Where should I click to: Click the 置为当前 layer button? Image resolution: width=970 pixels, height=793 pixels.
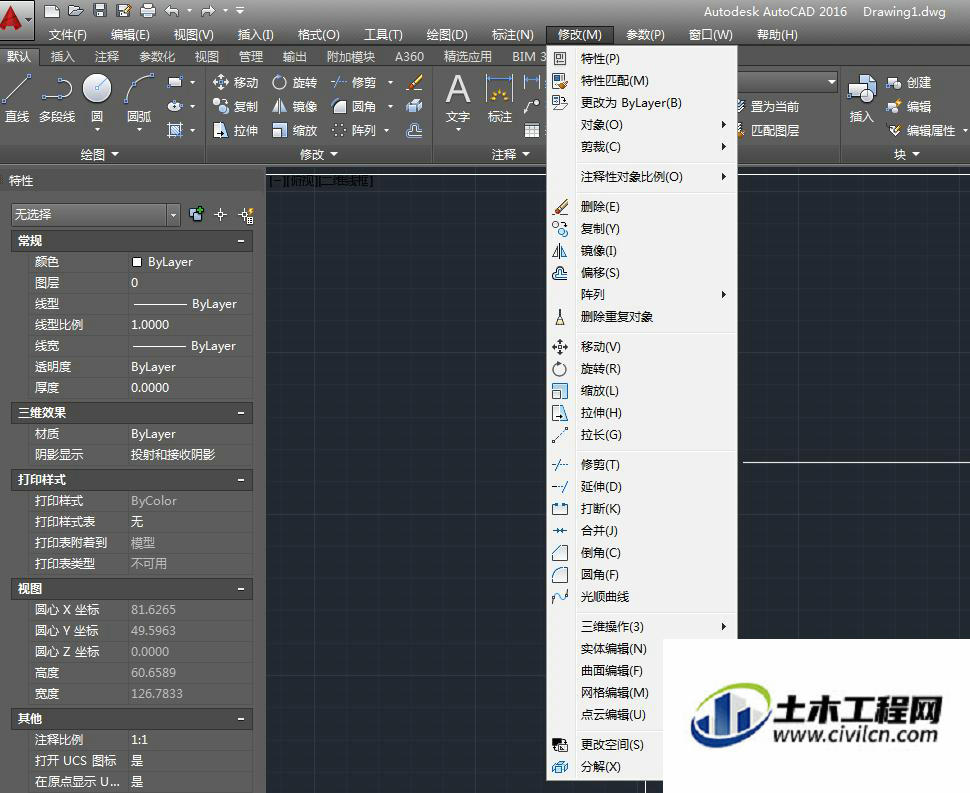pyautogui.click(x=768, y=106)
